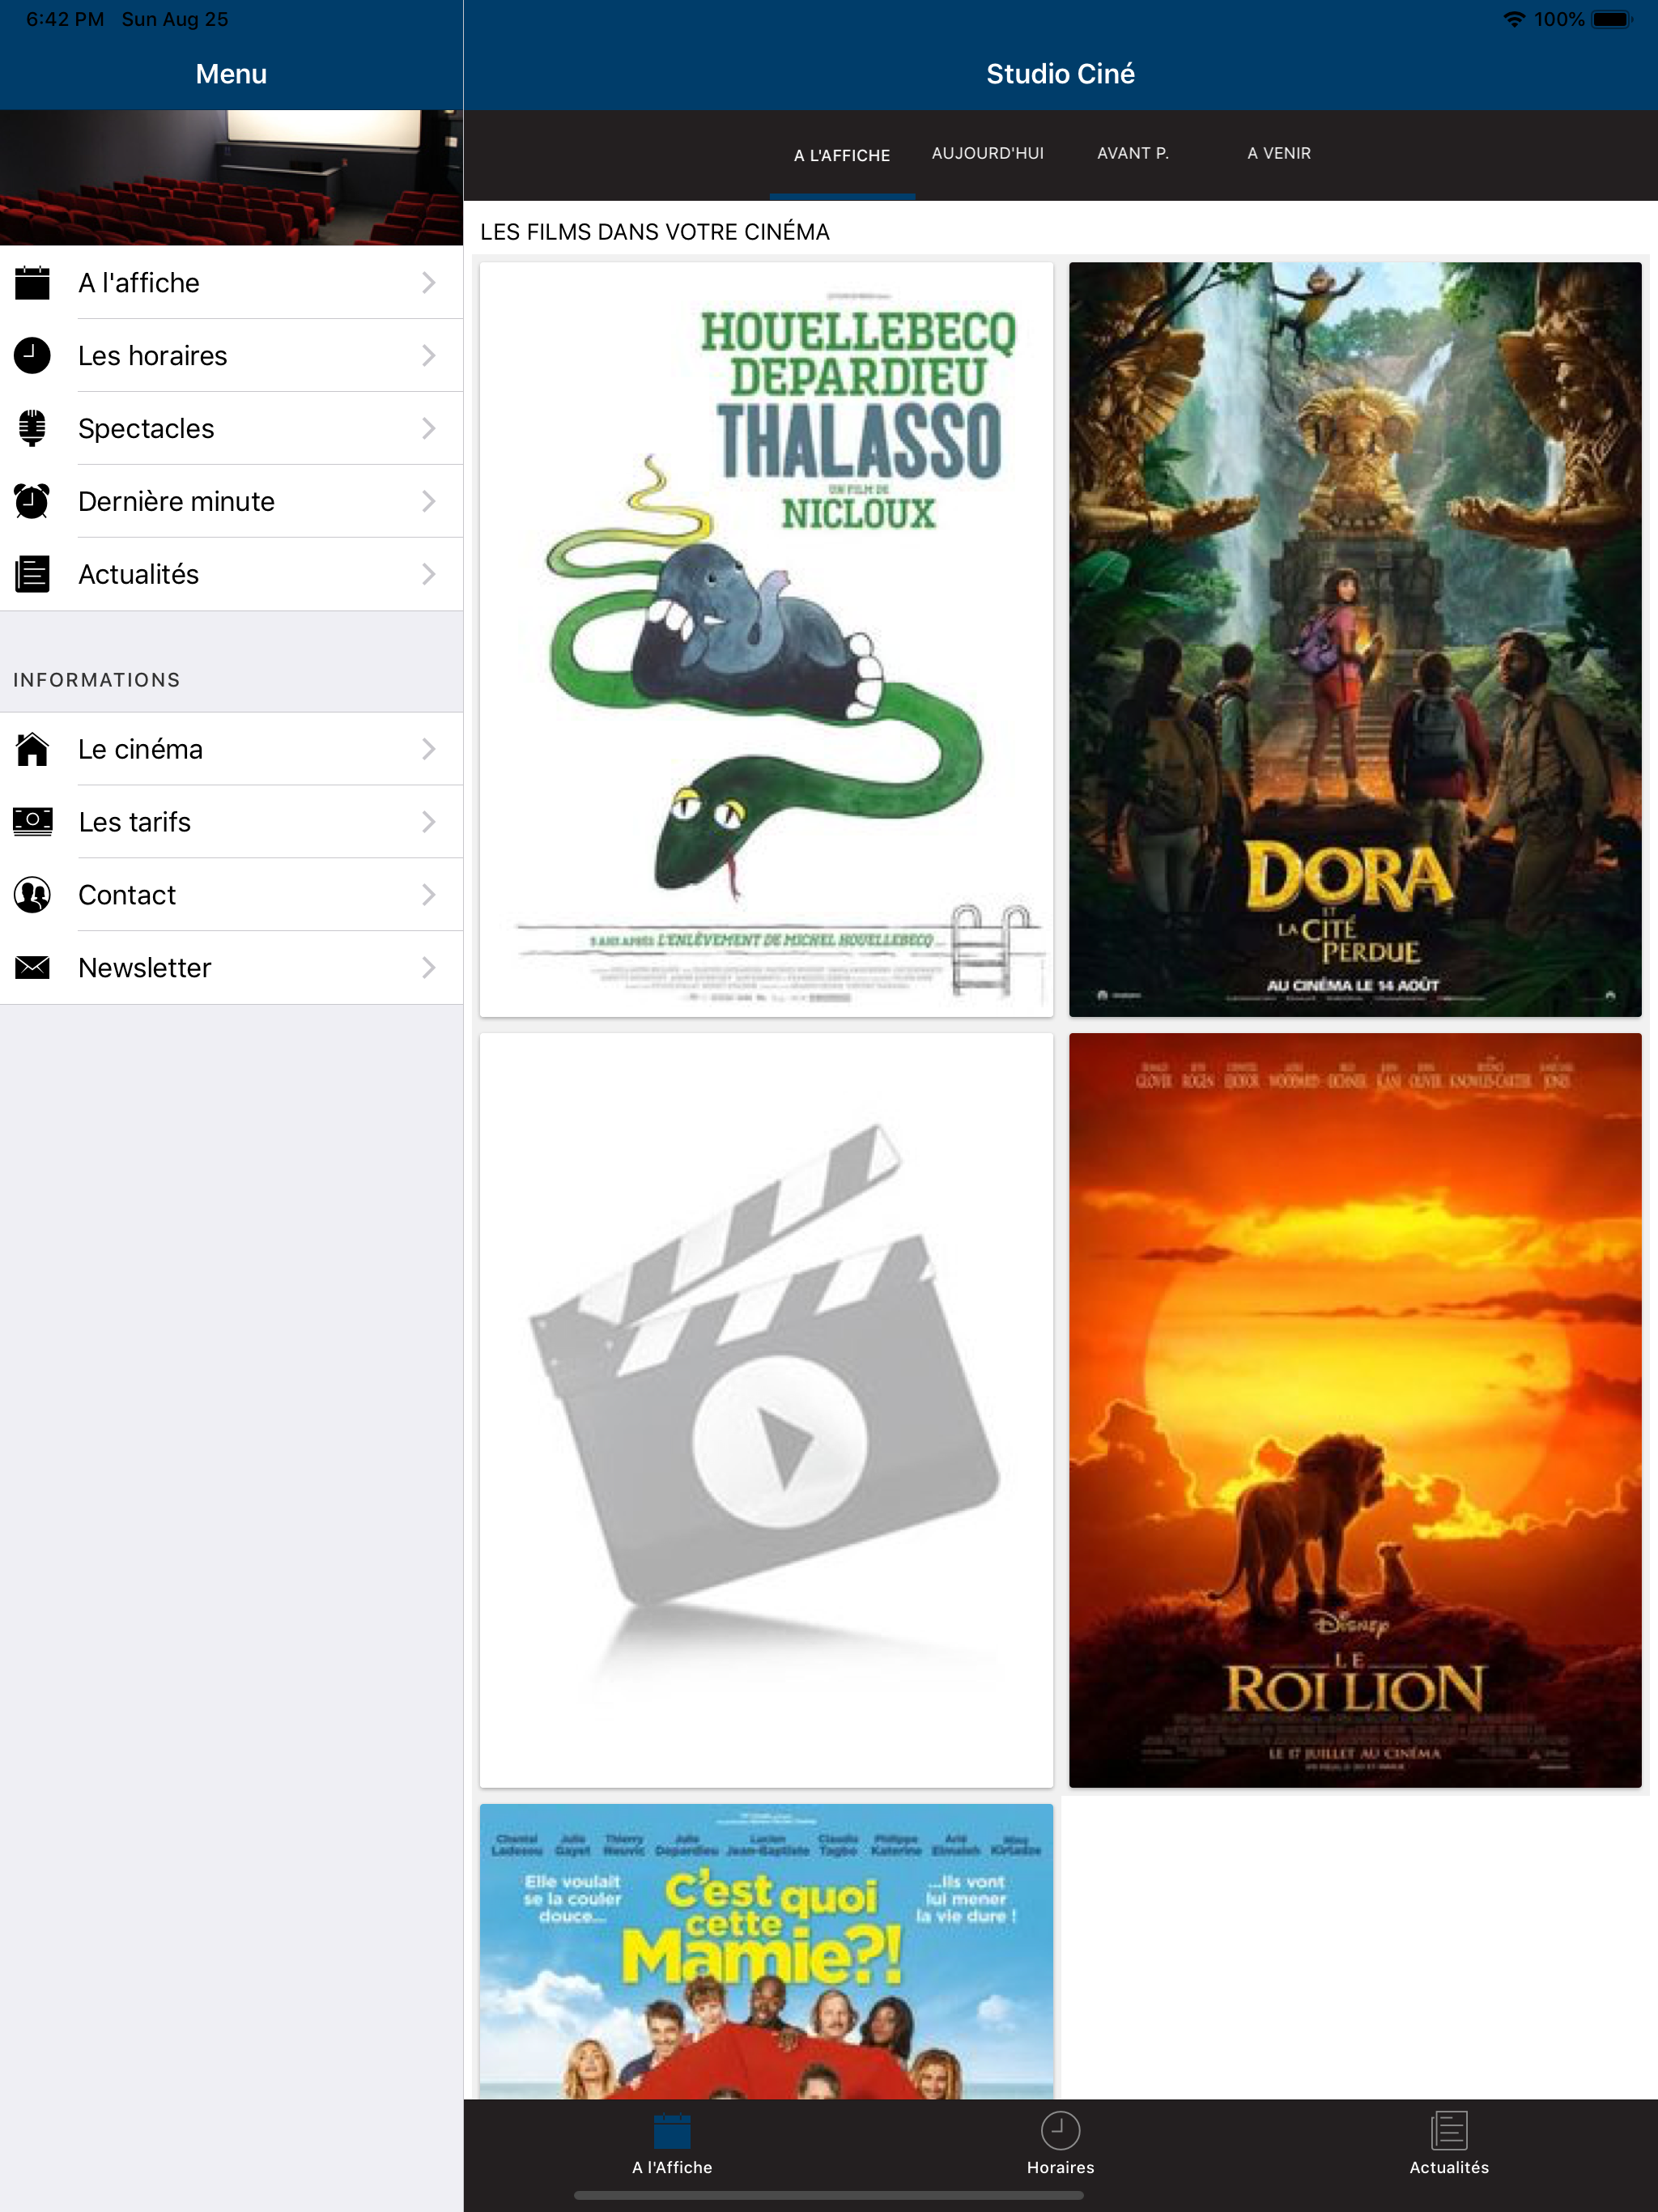Tap the Horaires label in bottom bar

[x=1060, y=2168]
